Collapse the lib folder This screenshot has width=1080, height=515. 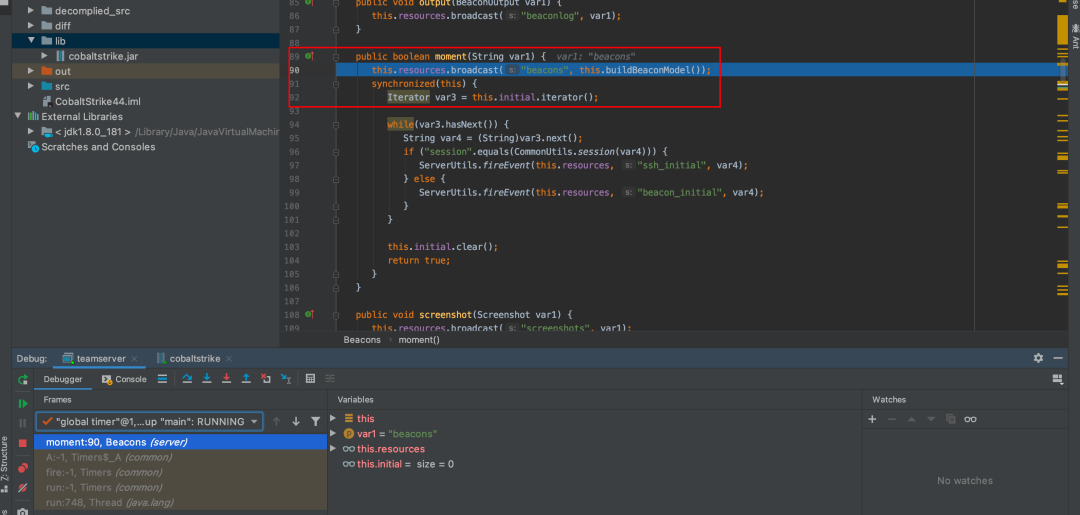[x=31, y=41]
